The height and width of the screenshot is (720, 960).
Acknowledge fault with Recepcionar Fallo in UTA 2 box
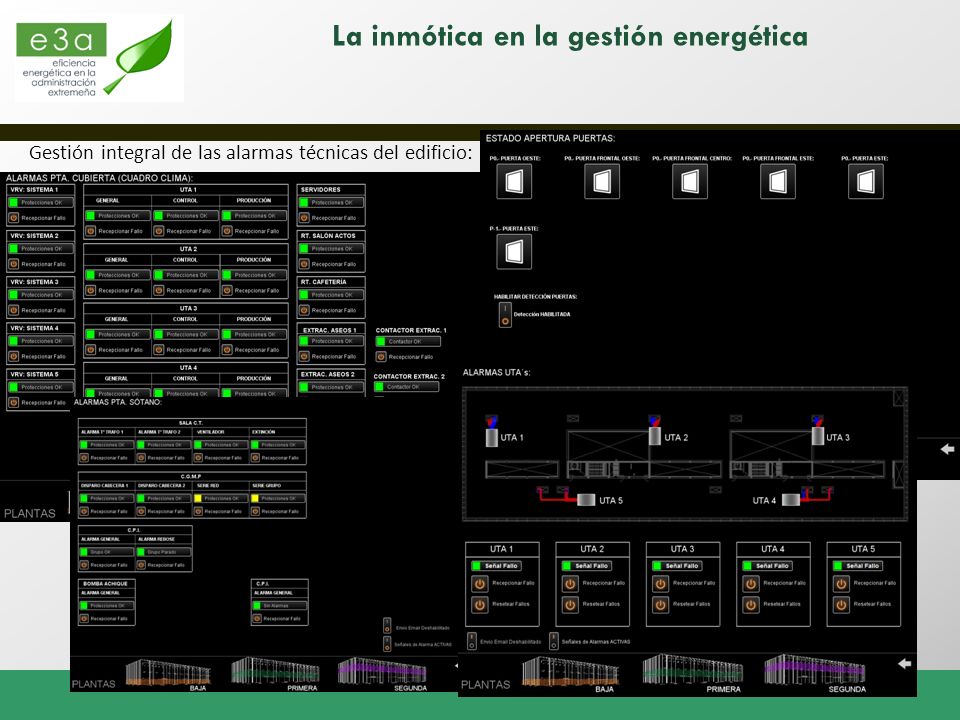[570, 583]
